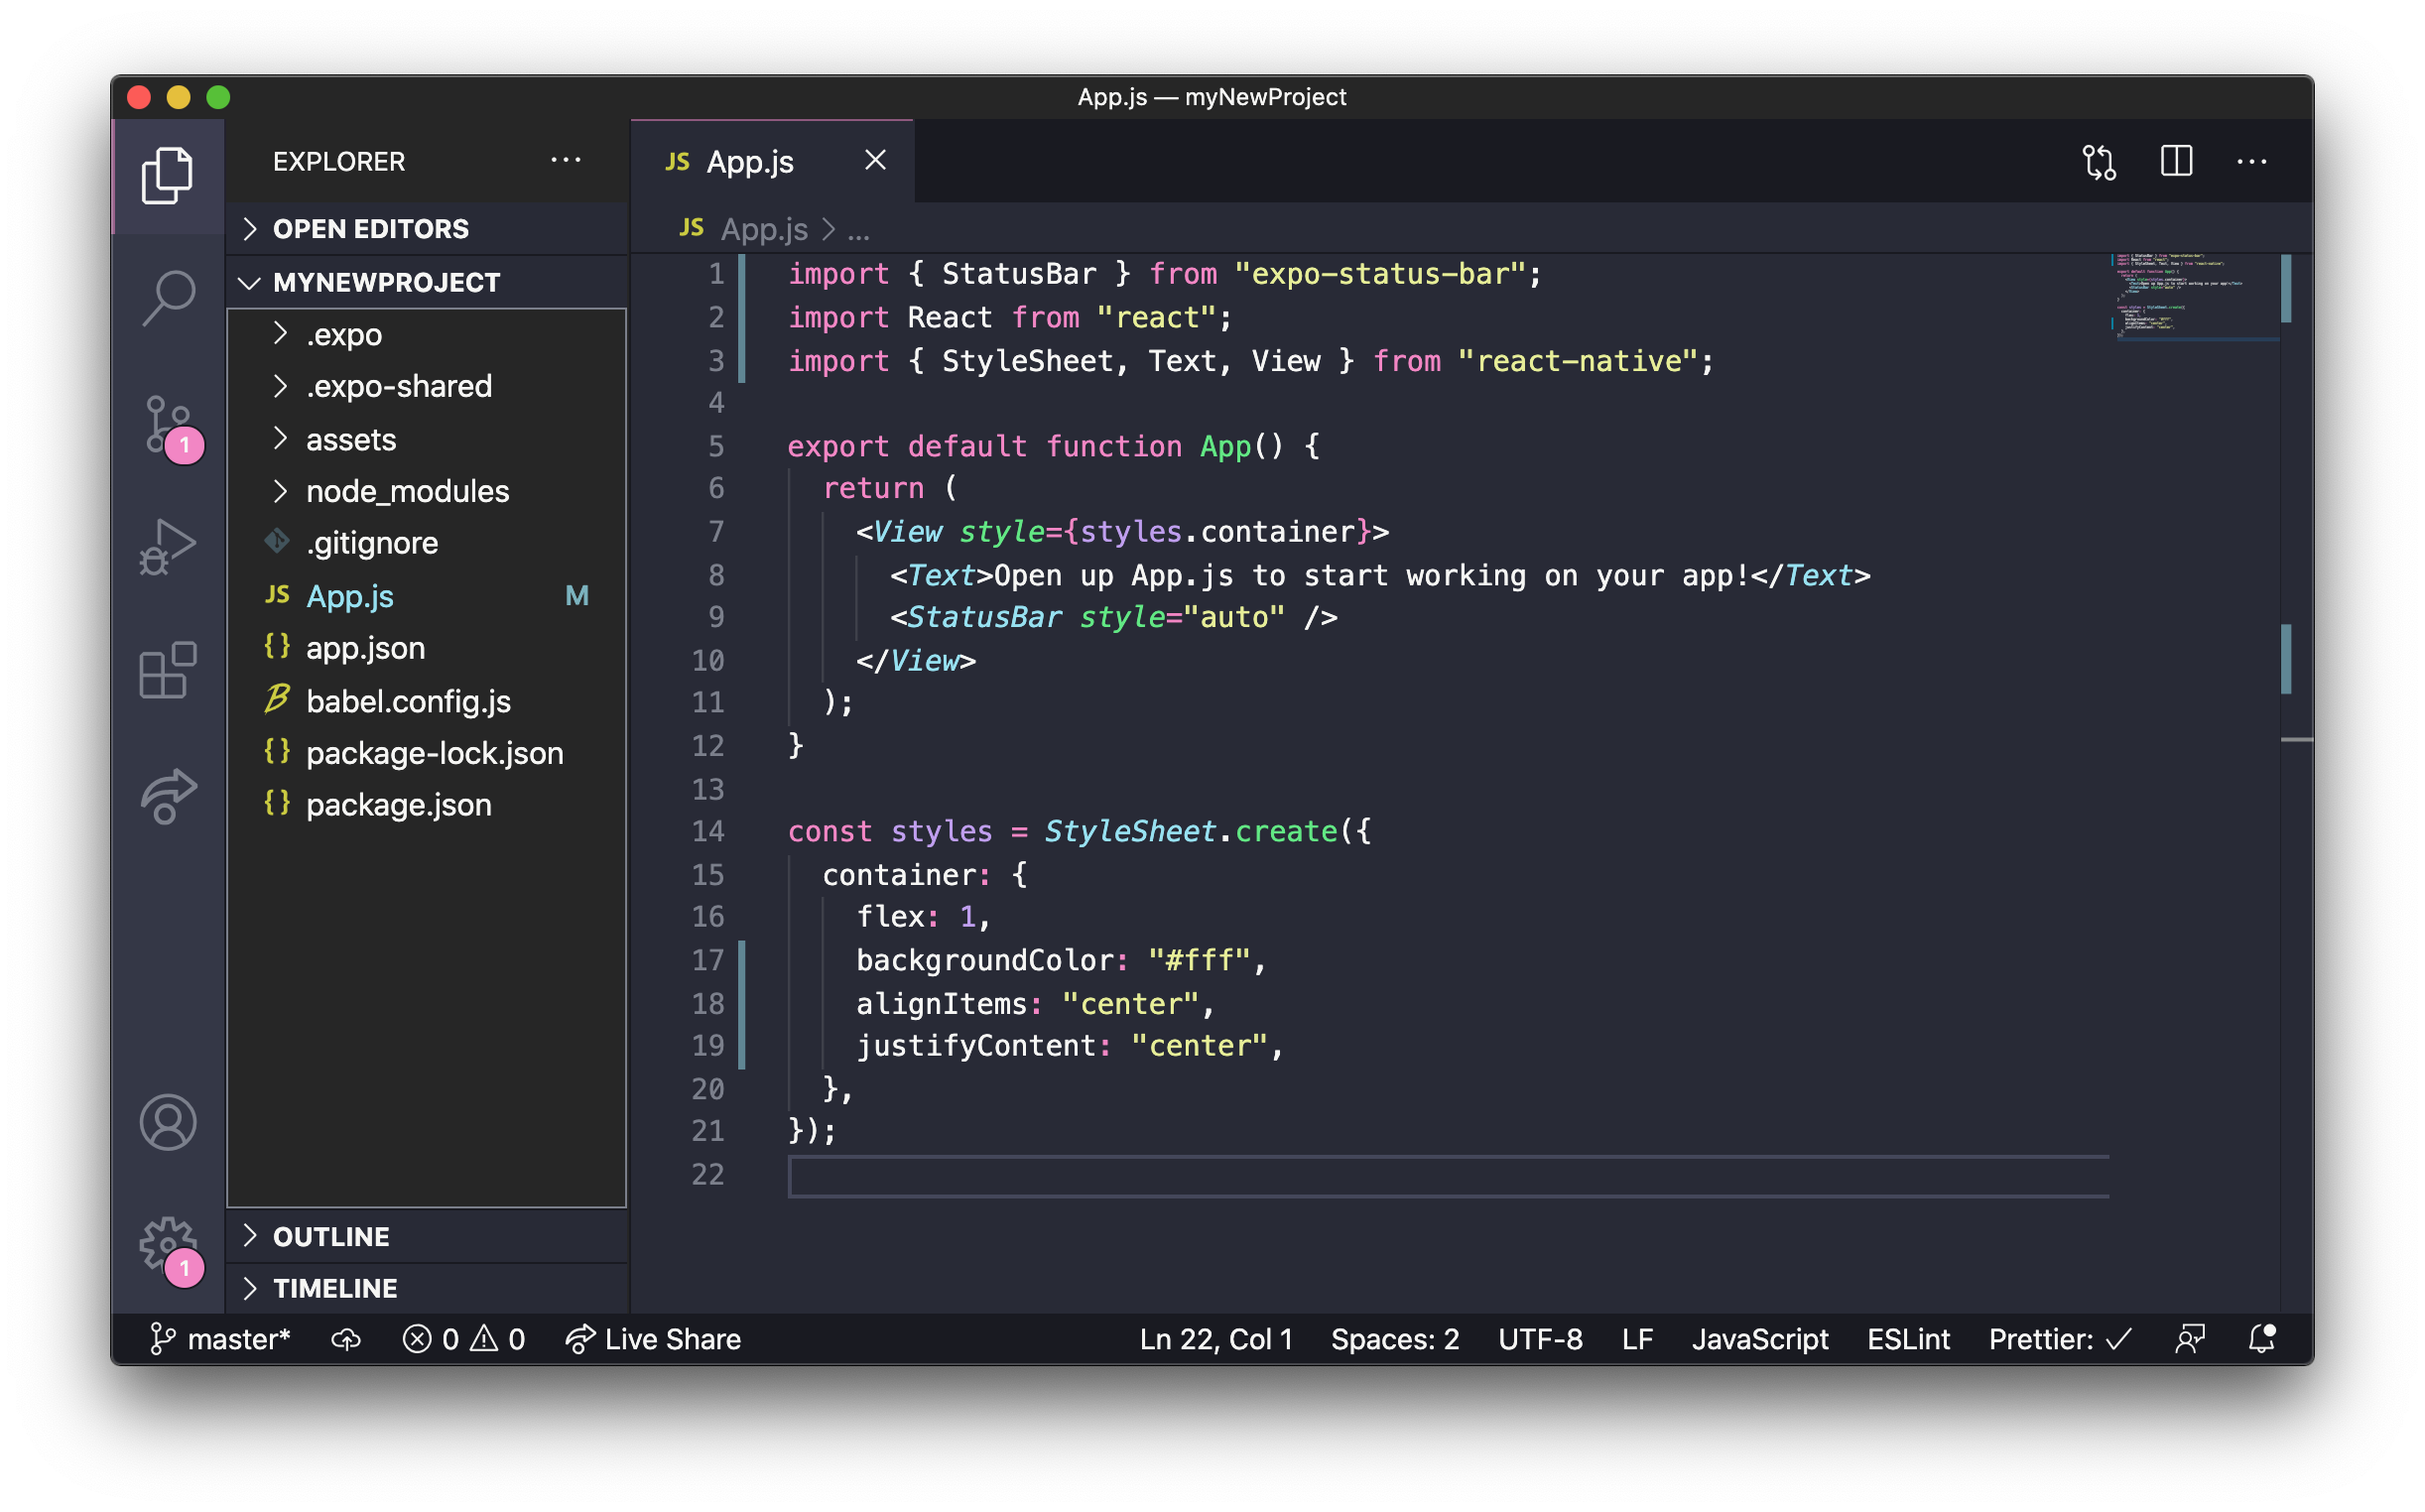Open editor More Actions ellipsis
Image resolution: width=2425 pixels, height=1512 pixels.
(x=2251, y=161)
